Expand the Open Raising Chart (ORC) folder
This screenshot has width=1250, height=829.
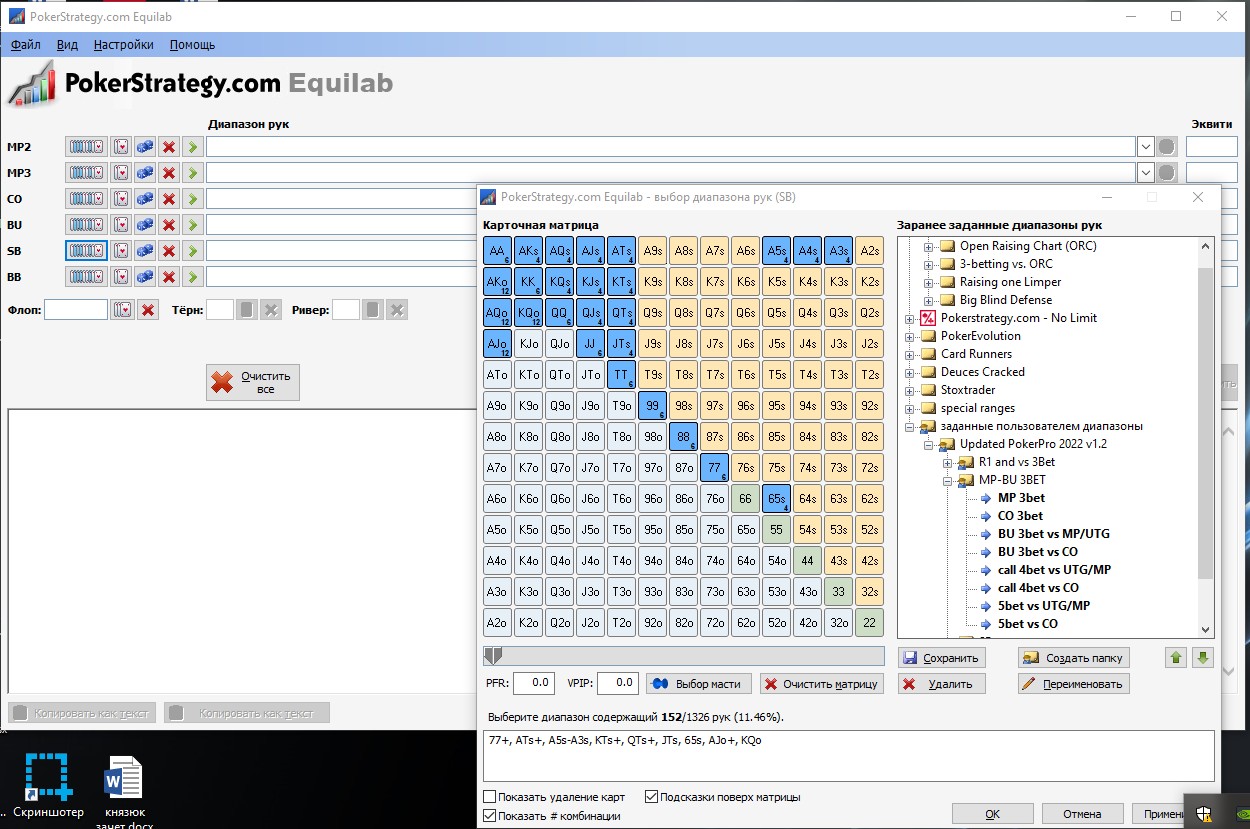pyautogui.click(x=928, y=246)
